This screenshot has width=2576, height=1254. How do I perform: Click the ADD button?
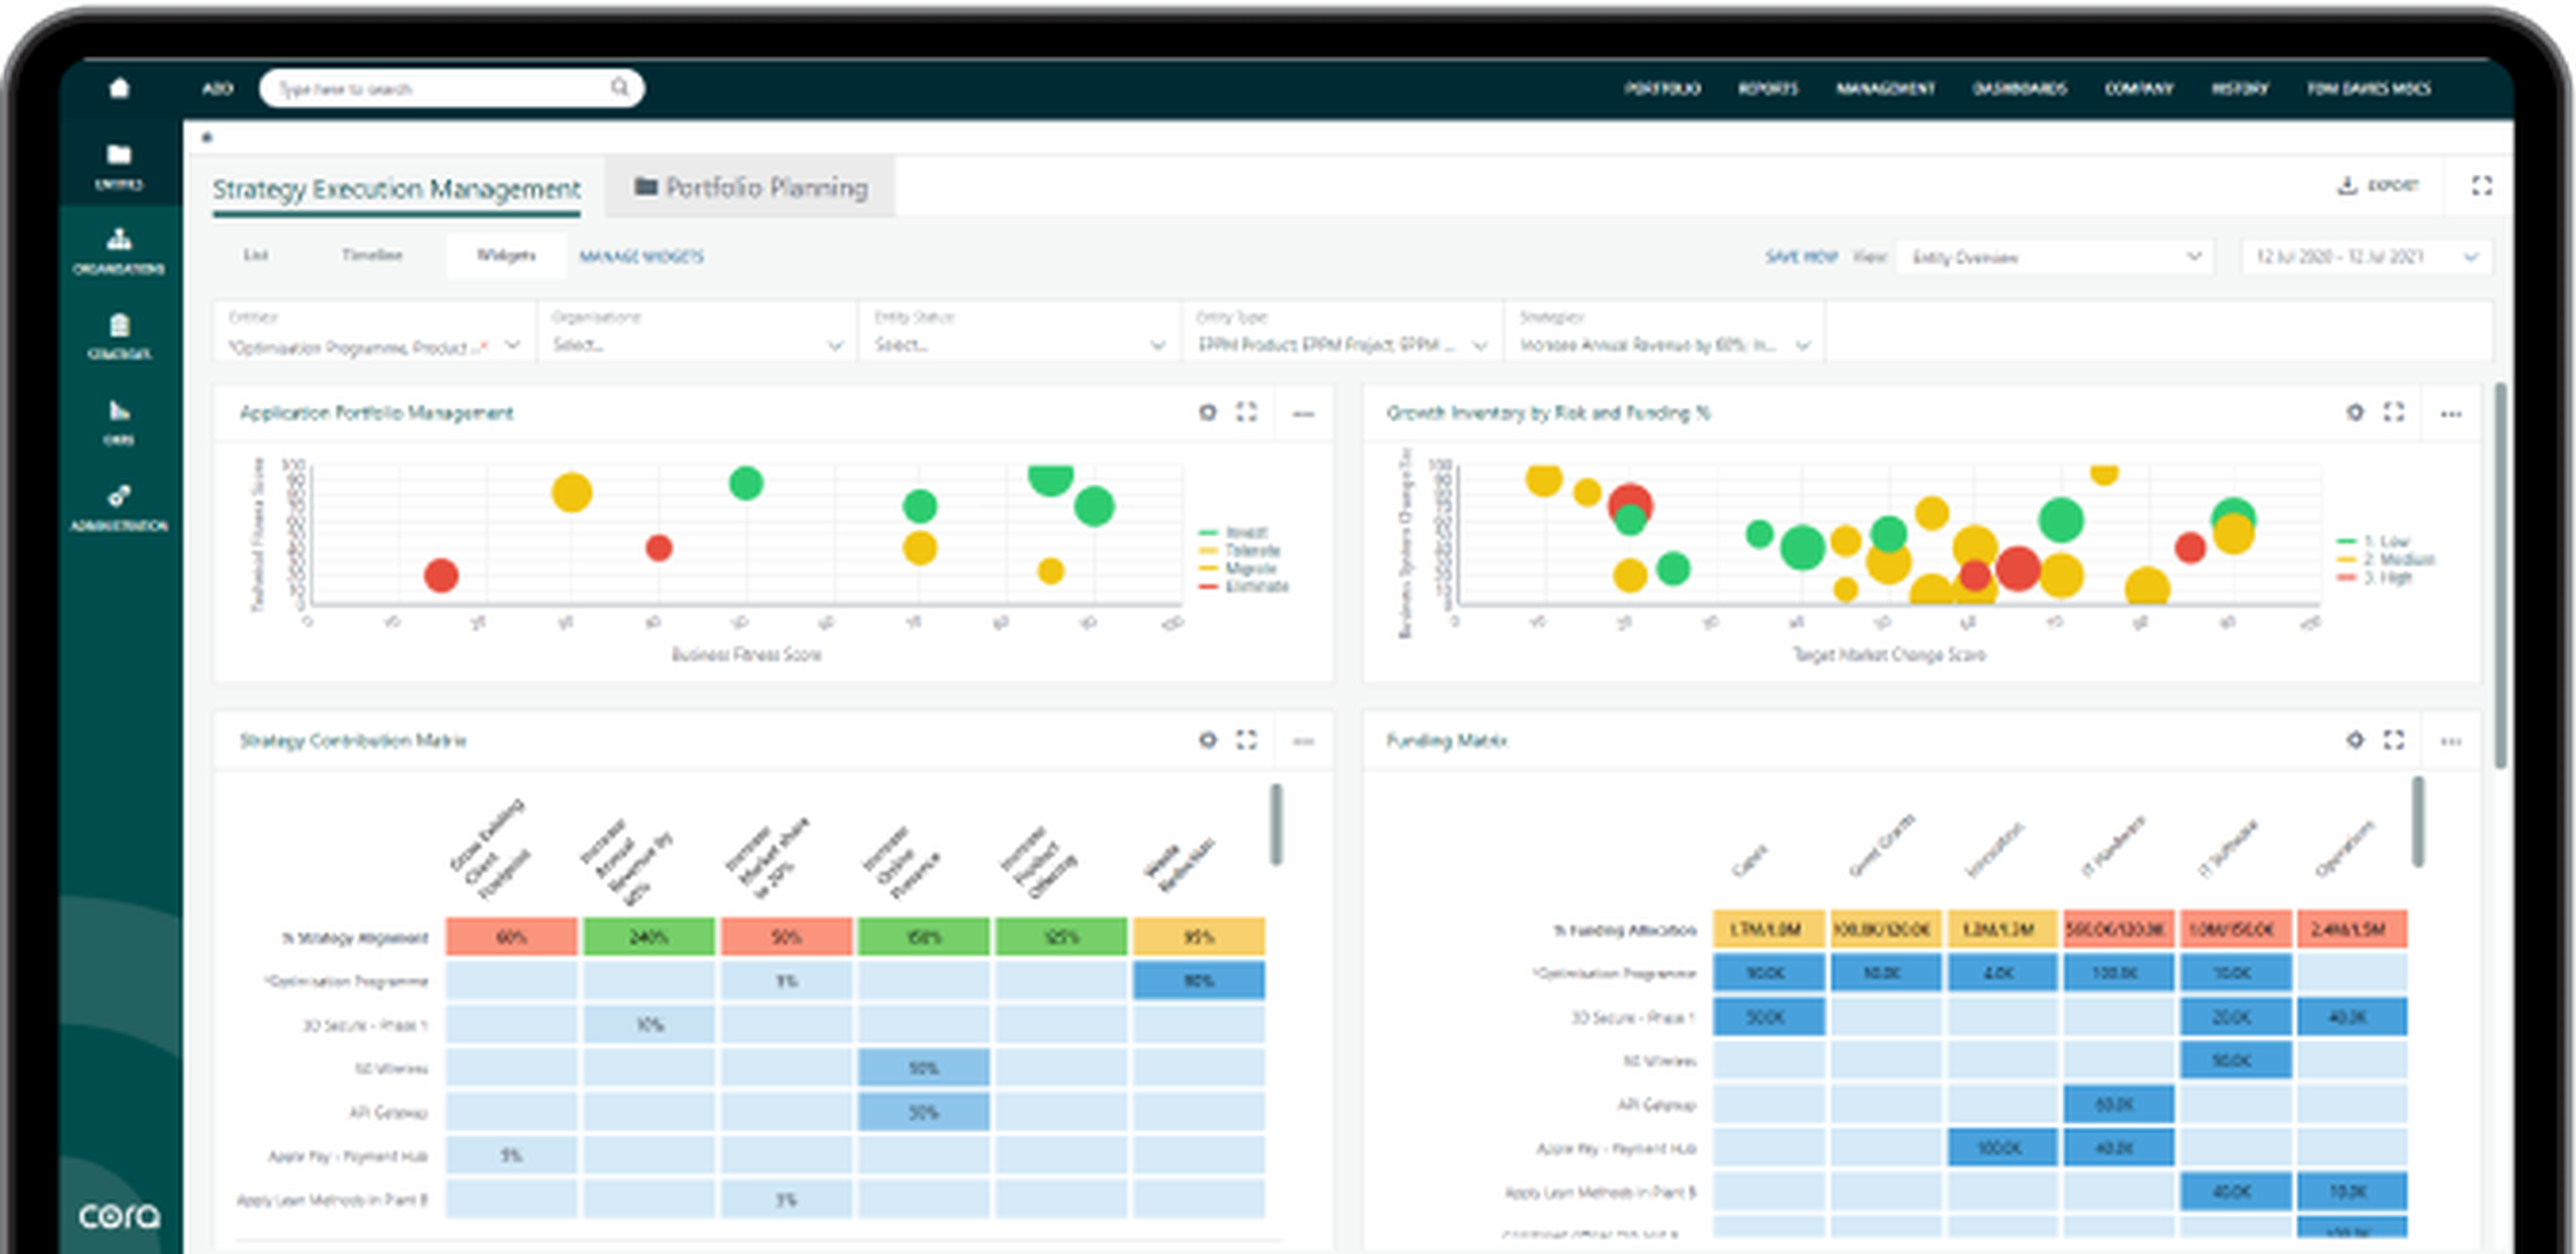click(x=217, y=88)
